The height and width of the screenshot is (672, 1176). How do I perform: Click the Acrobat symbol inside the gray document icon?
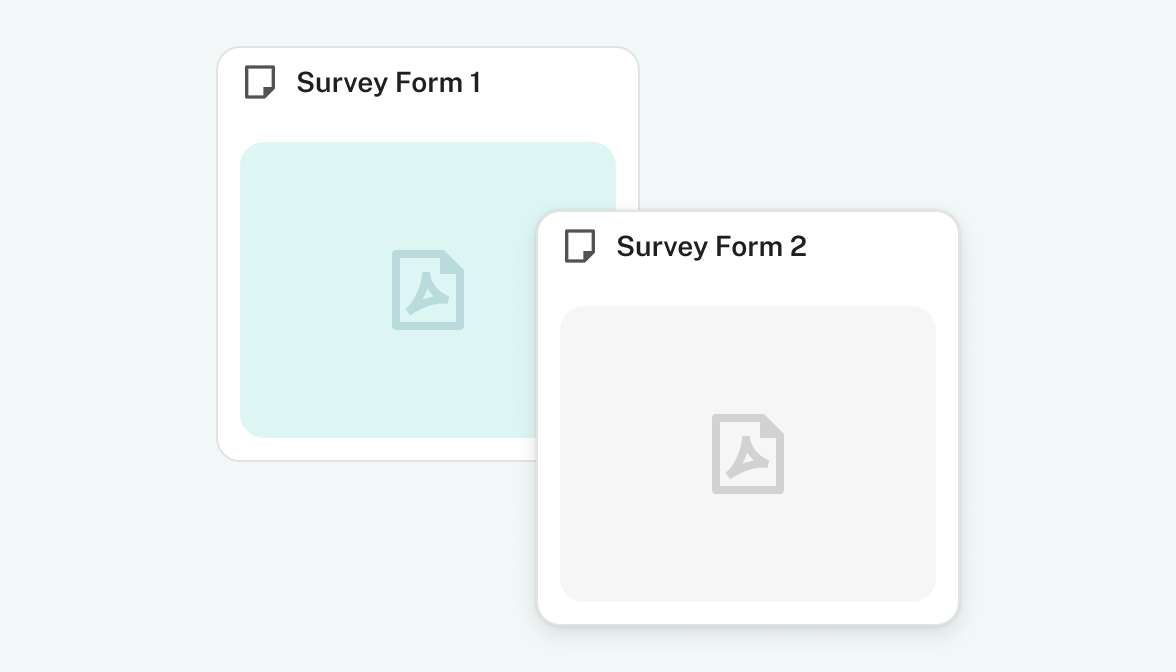click(x=747, y=459)
